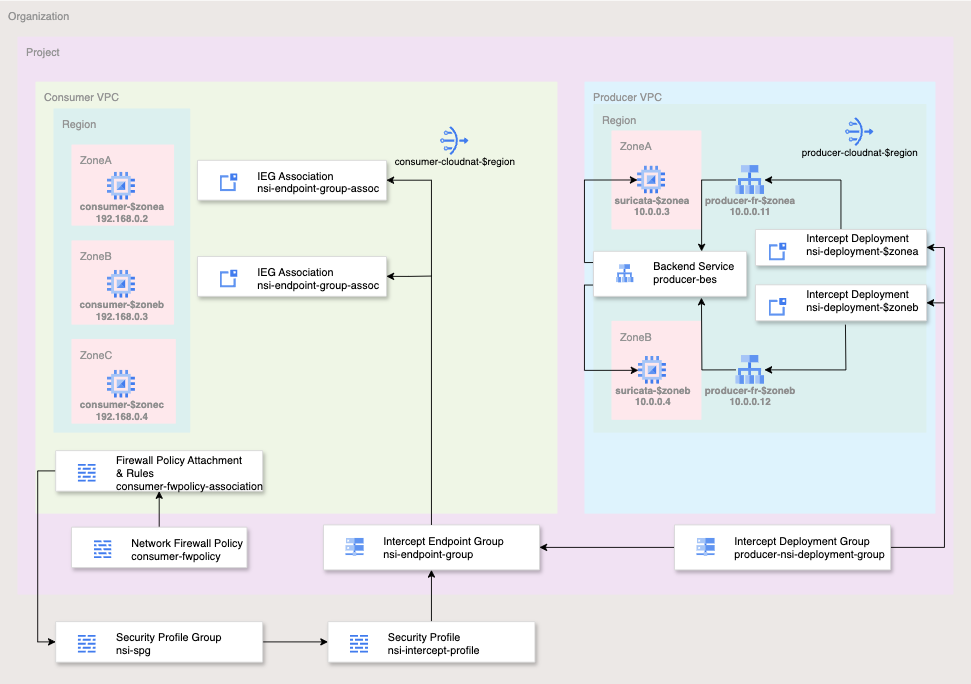Click the Intercept Endpoint Group box
Viewport: 971px width, 684px height.
(x=431, y=548)
